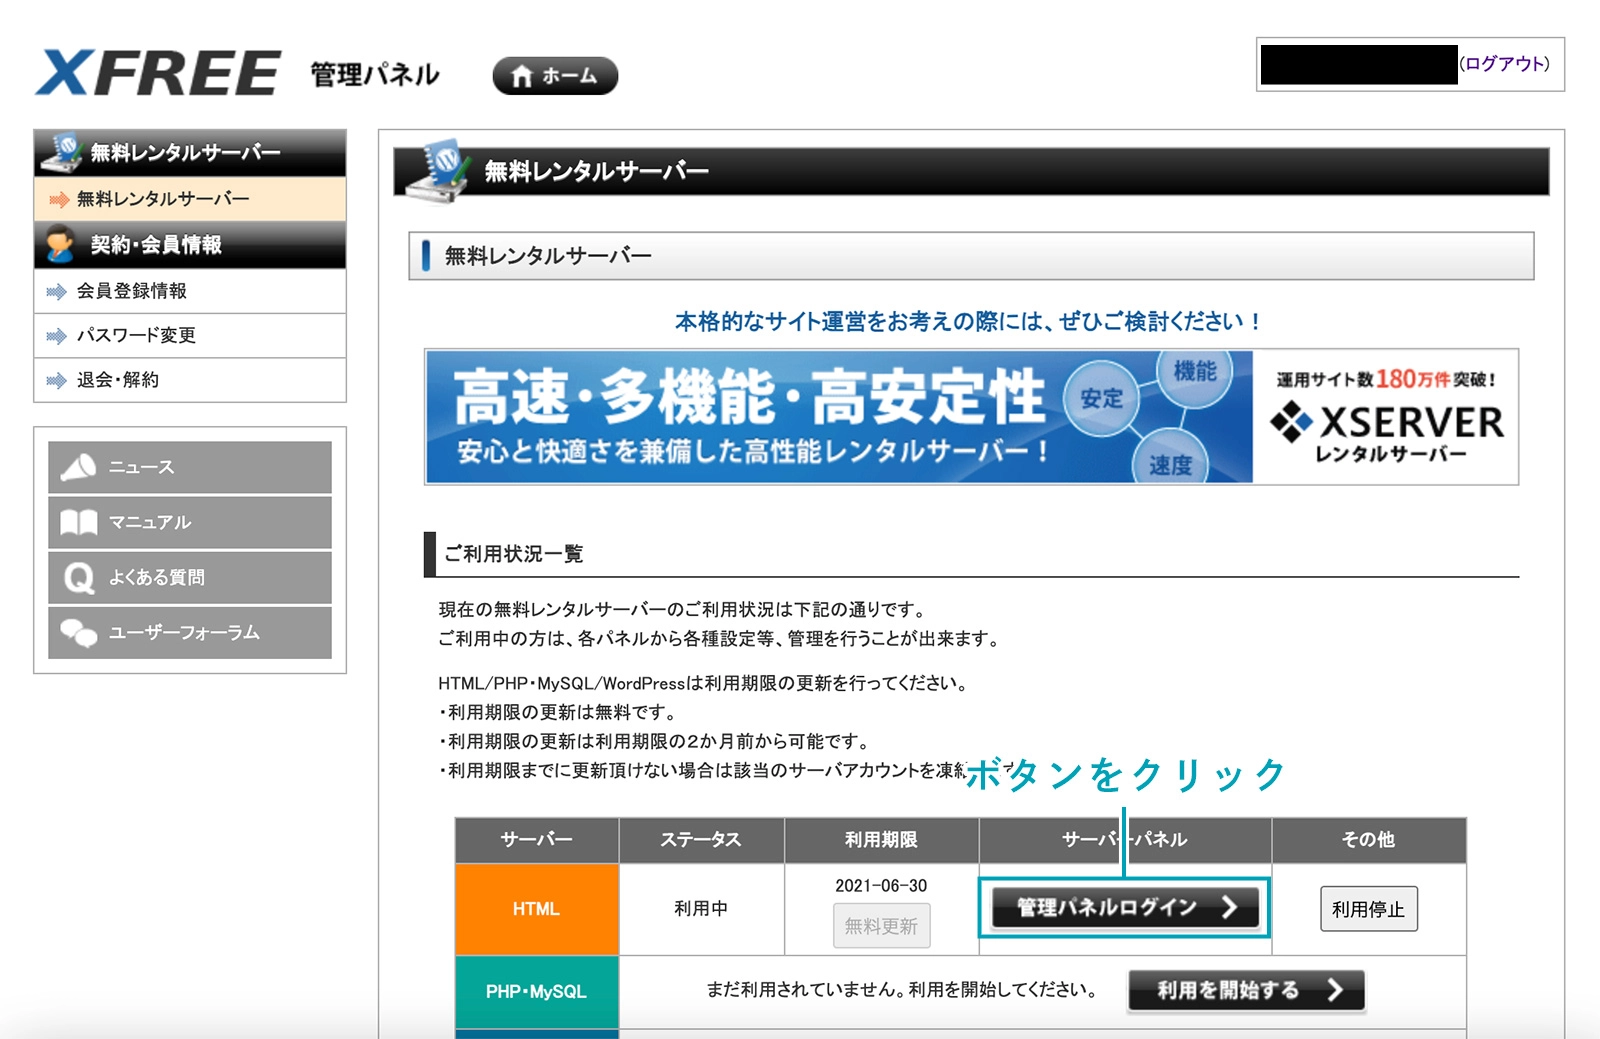This screenshot has height=1039, width=1600.
Task: Click the ご利用状況一覧 heading
Action: point(513,554)
